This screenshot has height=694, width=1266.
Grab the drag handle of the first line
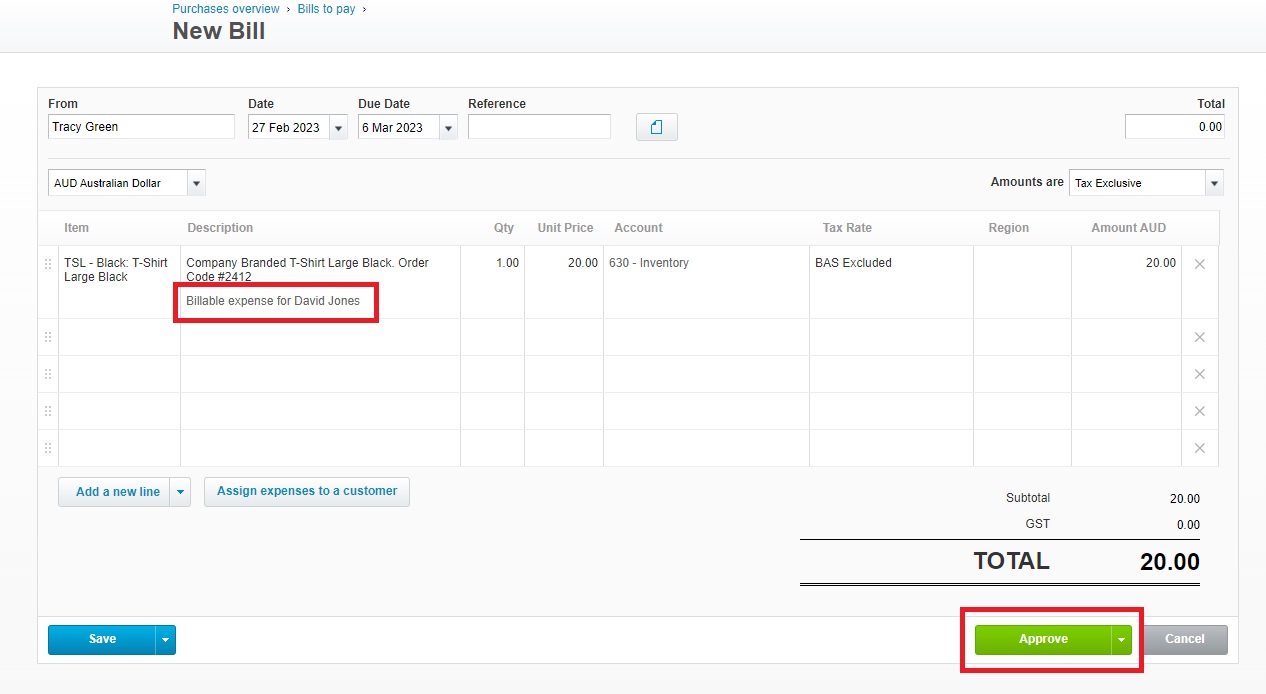coord(47,264)
